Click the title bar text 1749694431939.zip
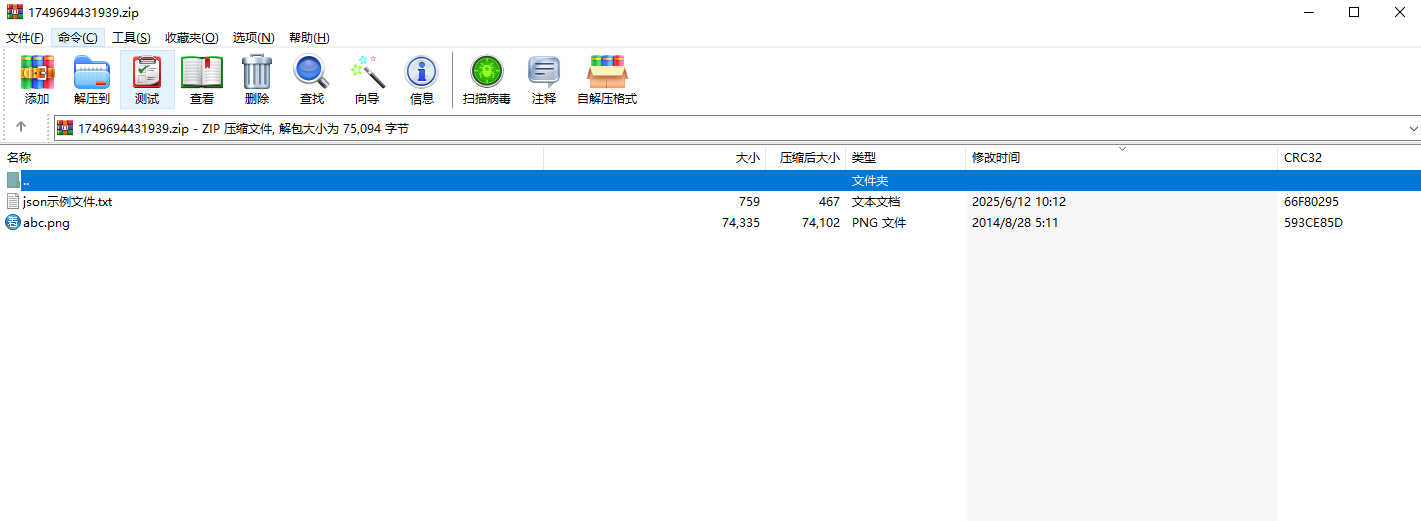Image resolution: width=1421 pixels, height=521 pixels. 83,12
